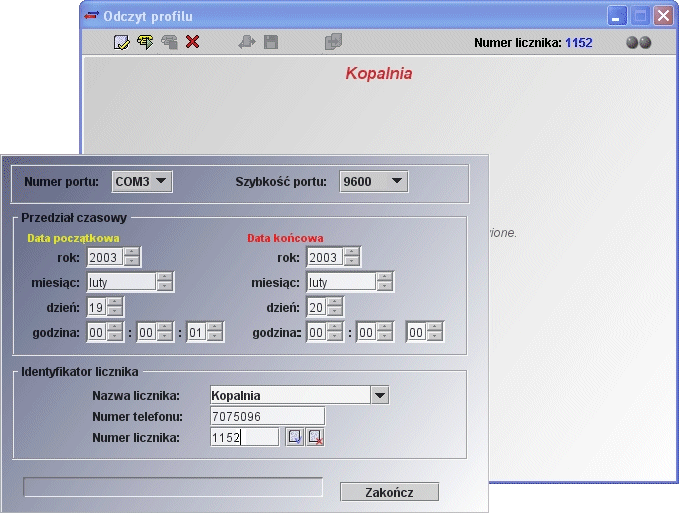Expand the Nazwa licznika Kopalnia dropdown

coord(379,395)
